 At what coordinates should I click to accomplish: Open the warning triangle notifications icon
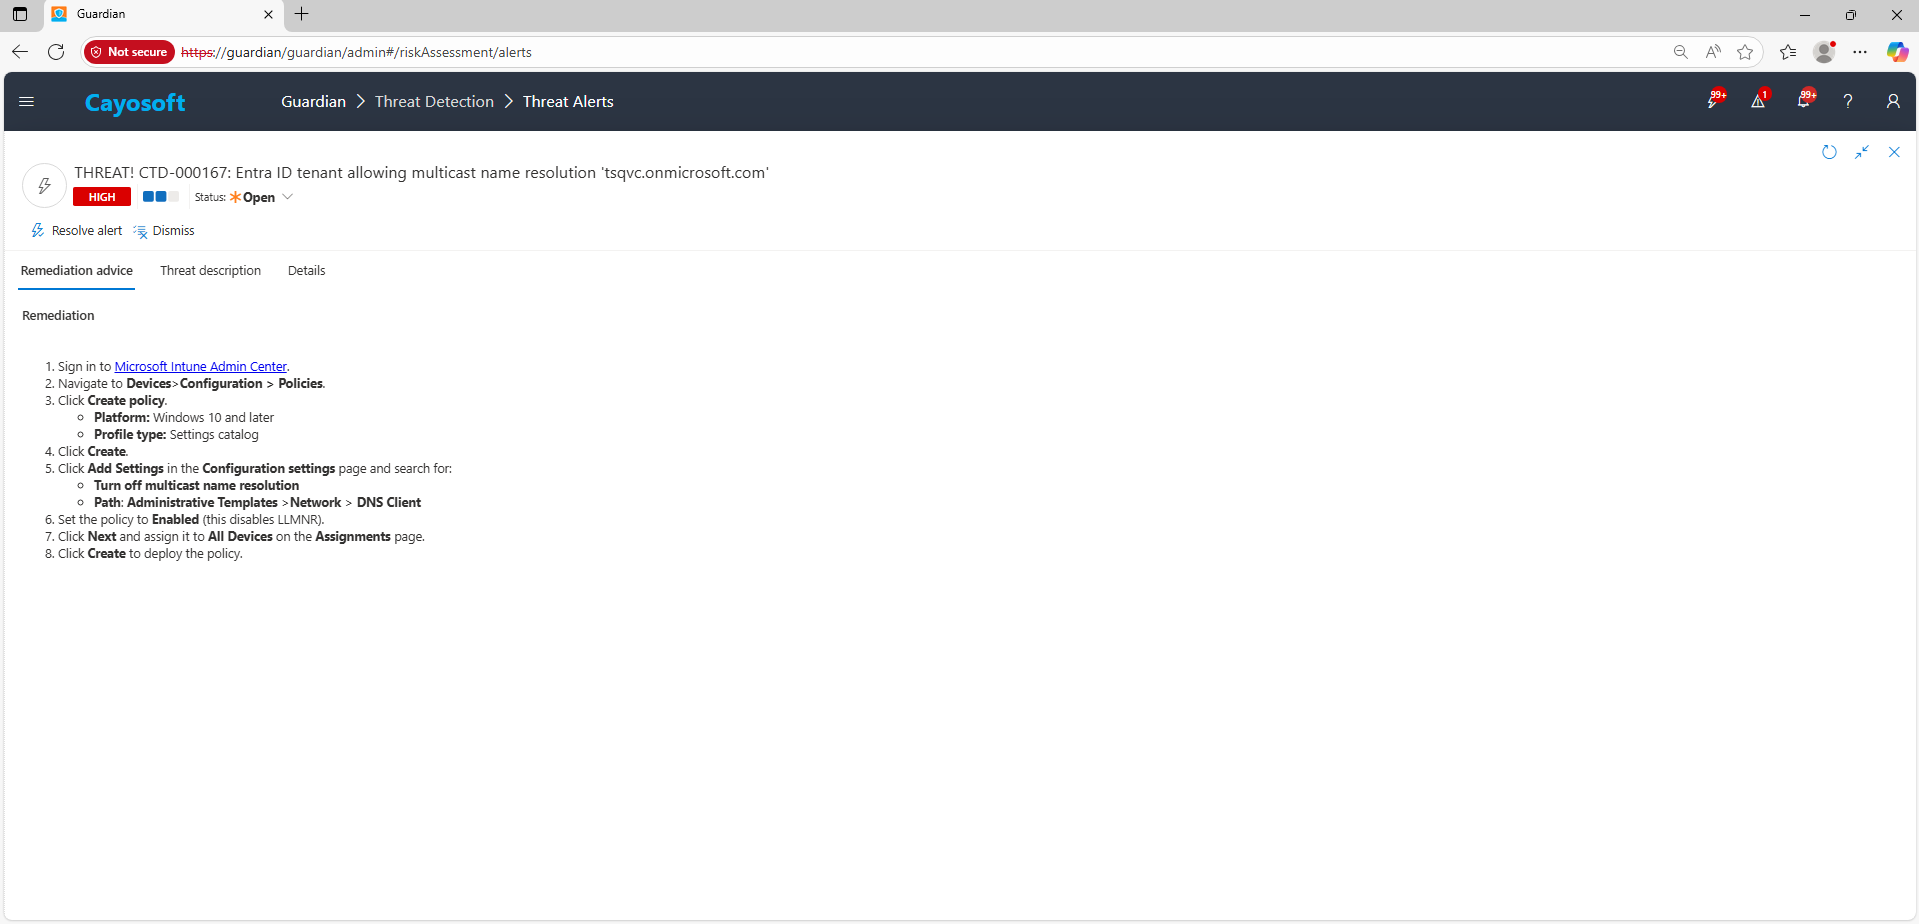click(x=1758, y=101)
